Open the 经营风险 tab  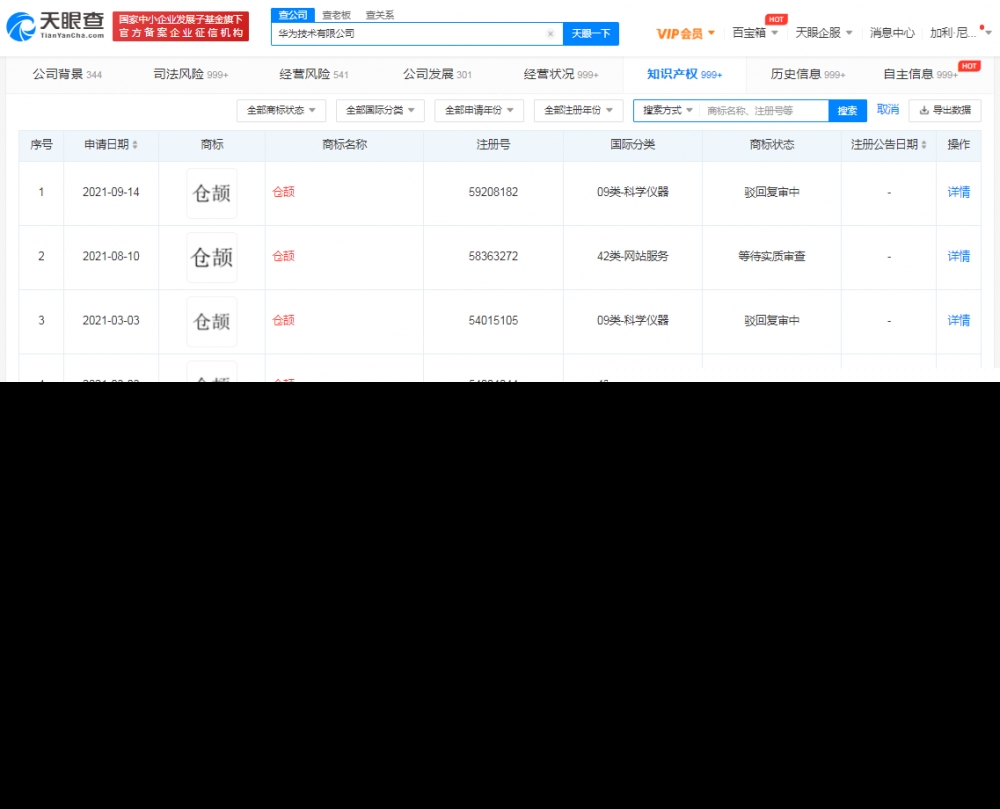(x=314, y=74)
